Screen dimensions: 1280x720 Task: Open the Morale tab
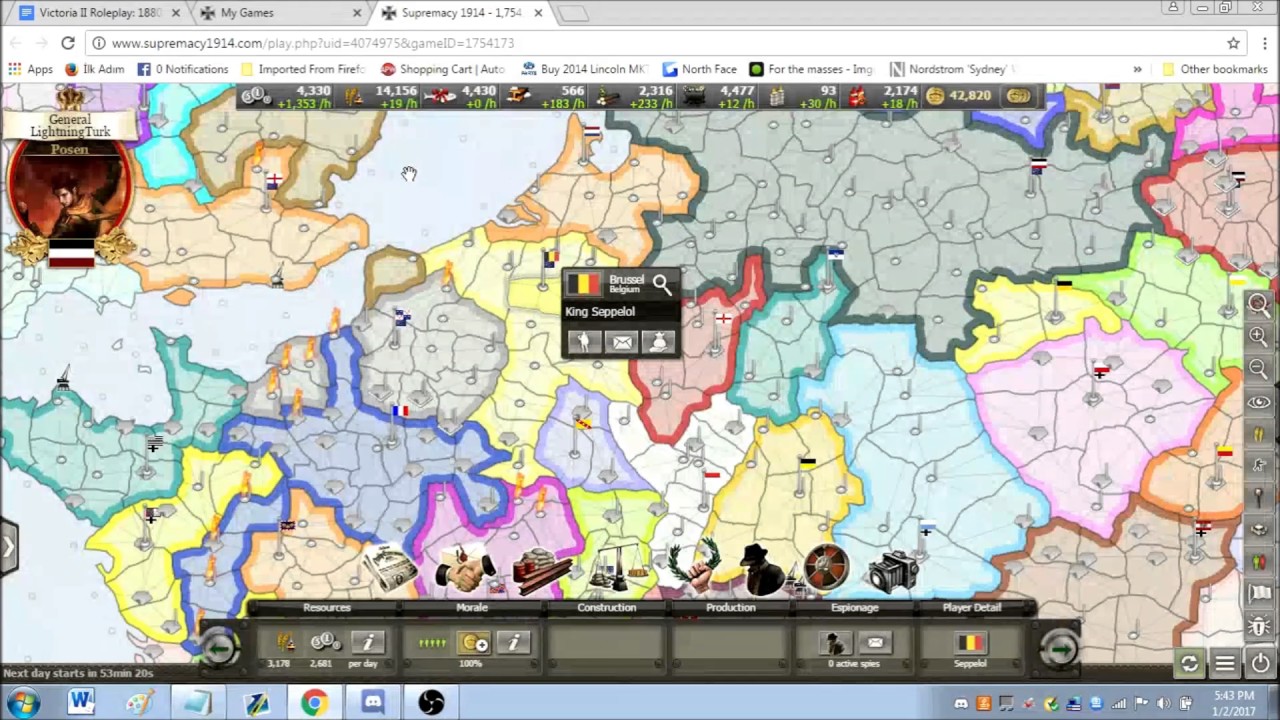tap(472, 607)
